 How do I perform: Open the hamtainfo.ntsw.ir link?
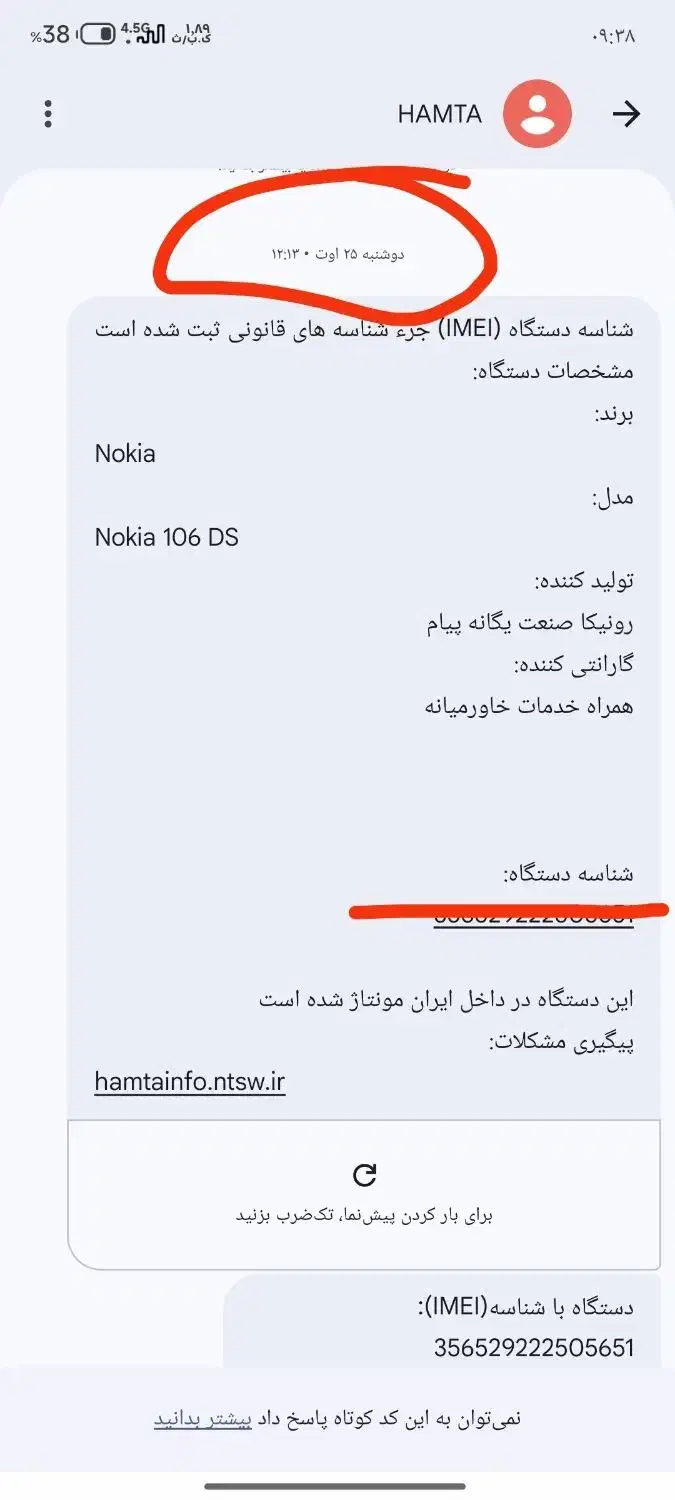point(190,1082)
